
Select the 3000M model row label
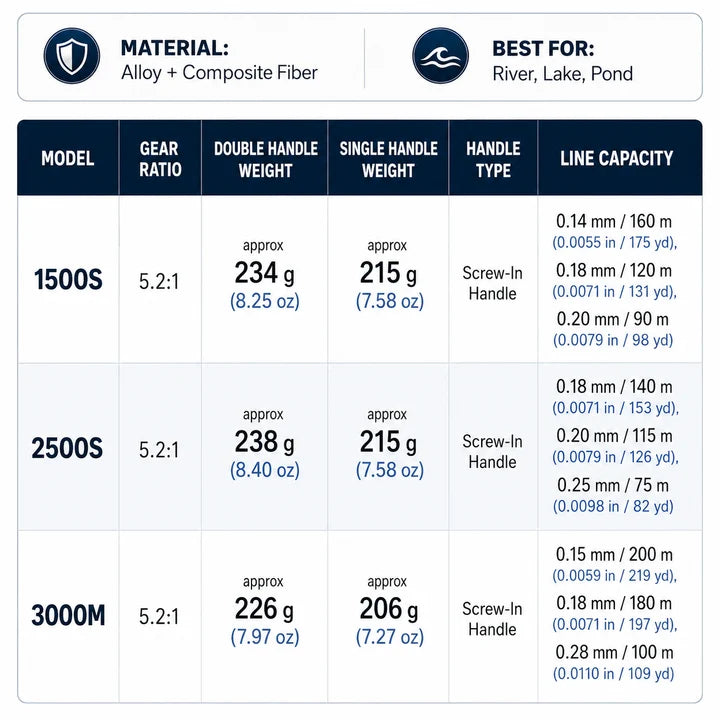coord(68,615)
